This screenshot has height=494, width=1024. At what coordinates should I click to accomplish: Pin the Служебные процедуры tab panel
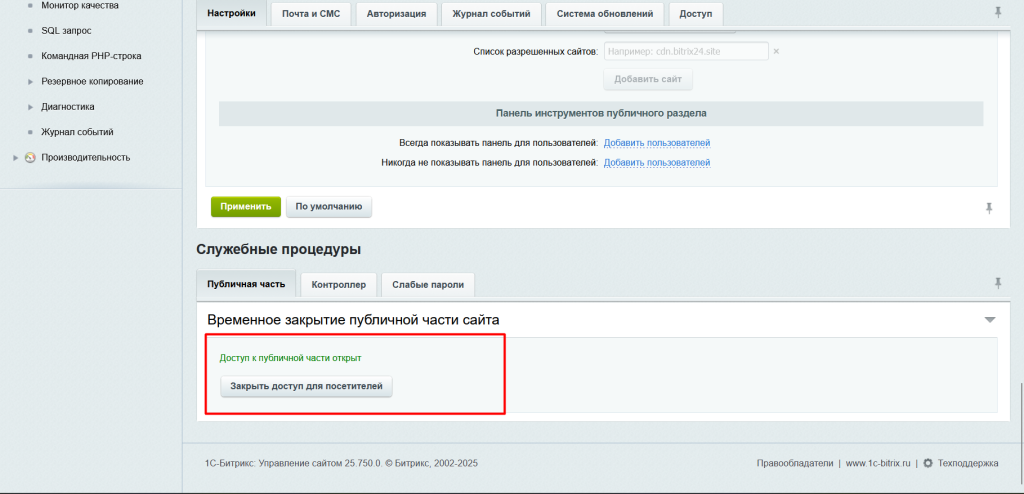[x=998, y=282]
